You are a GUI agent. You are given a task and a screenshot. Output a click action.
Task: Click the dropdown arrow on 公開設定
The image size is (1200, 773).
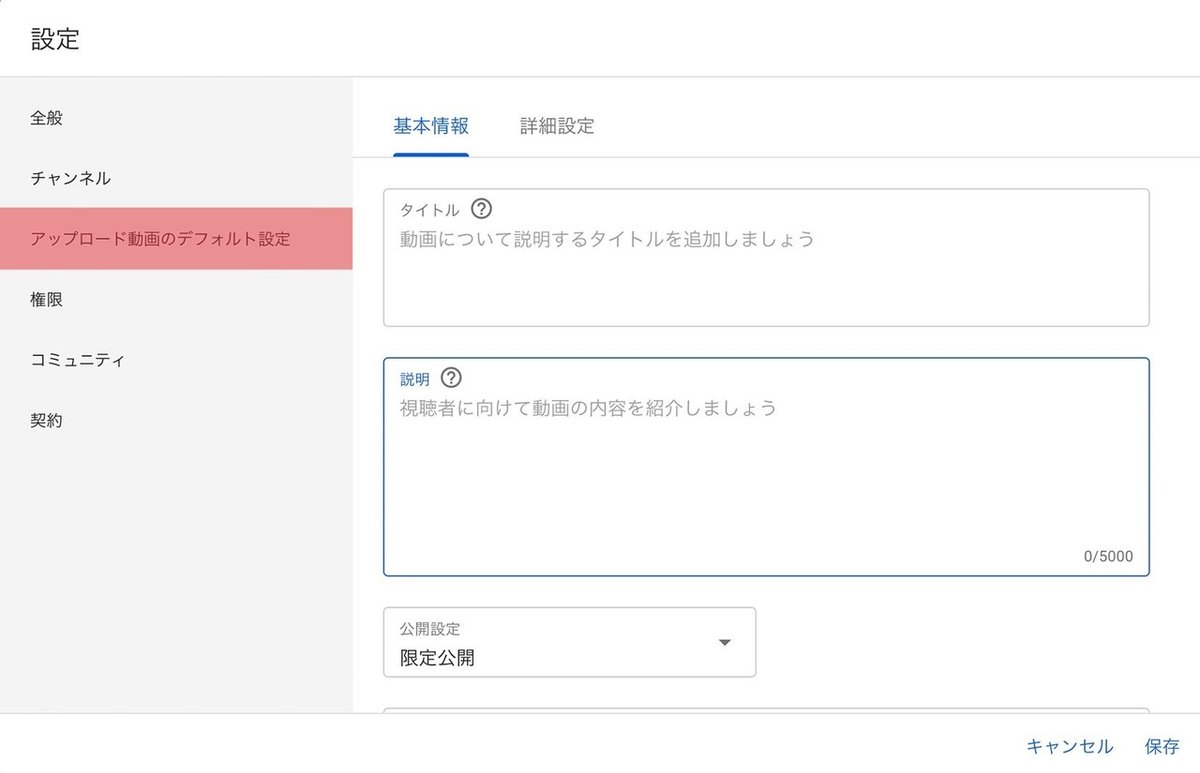point(724,643)
